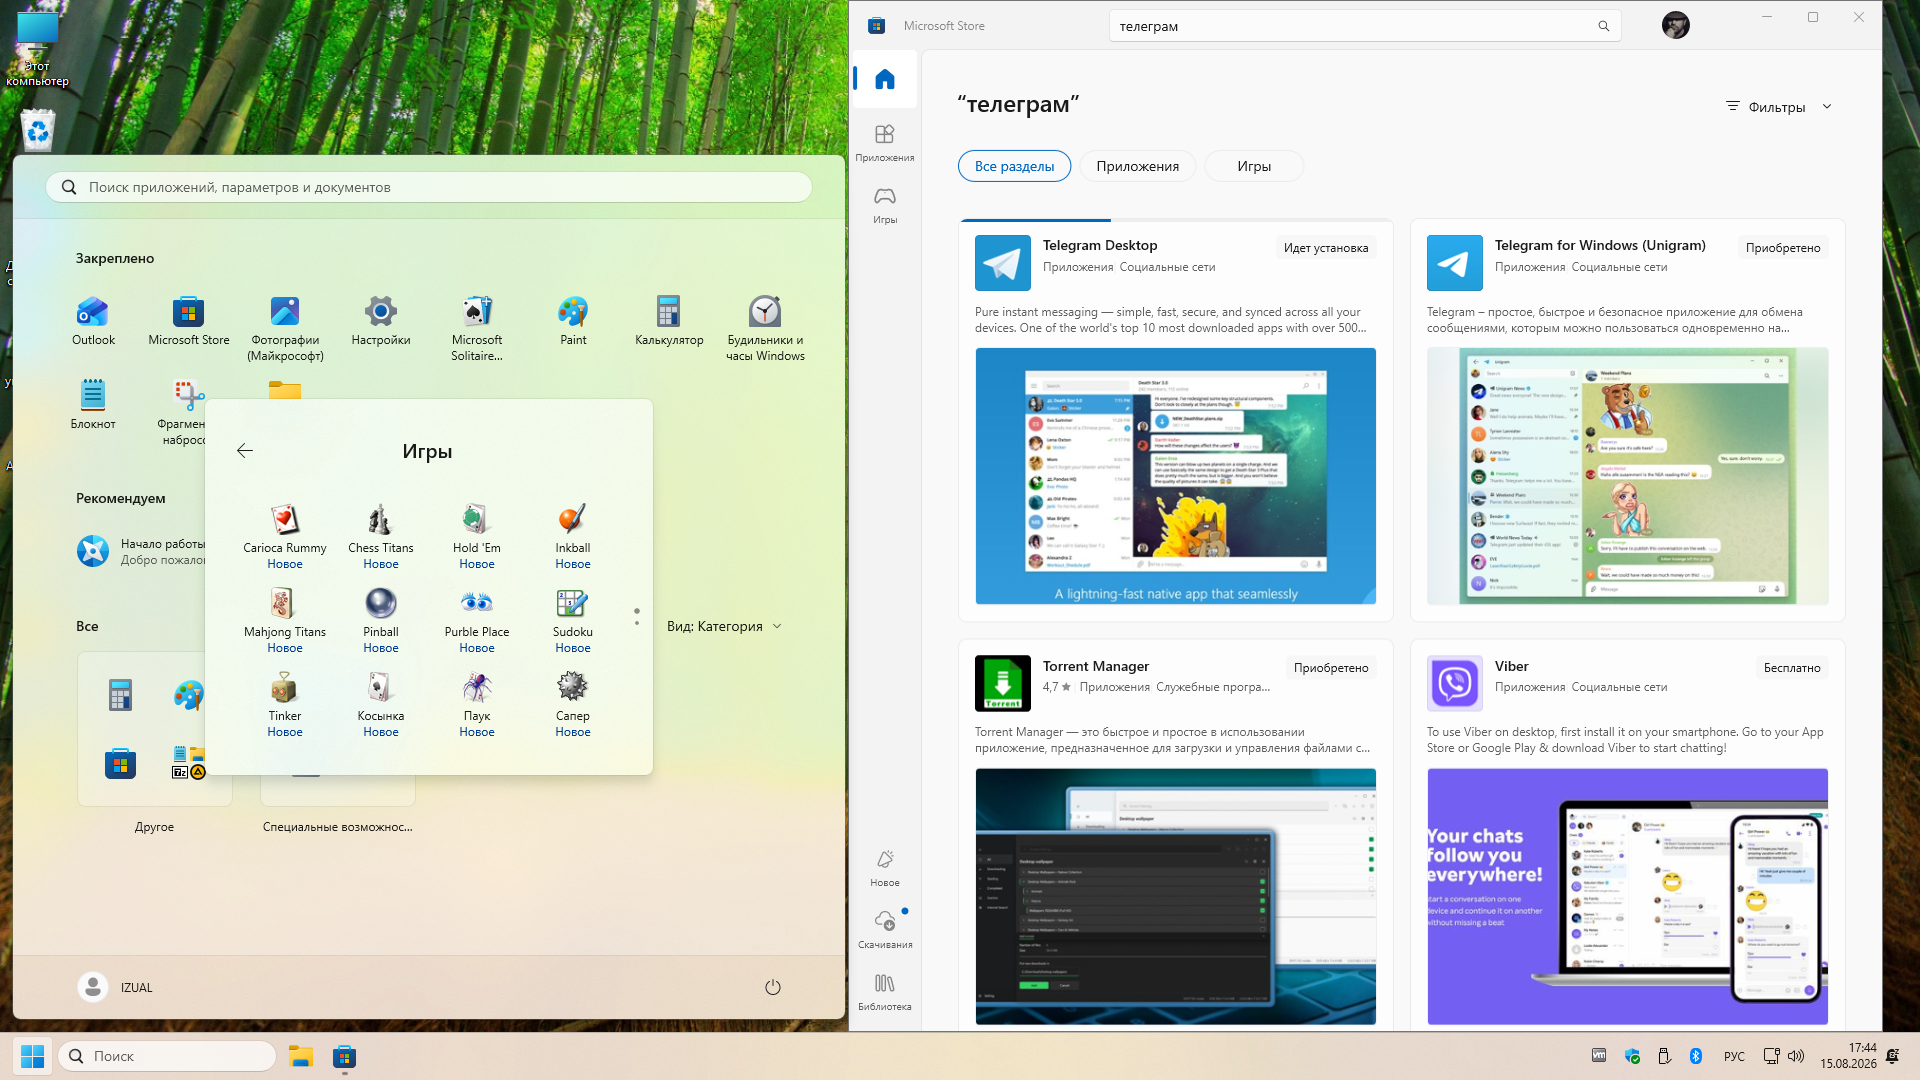Click taskbar Поиск search box
Image resolution: width=1920 pixels, height=1080 pixels.
(167, 1056)
